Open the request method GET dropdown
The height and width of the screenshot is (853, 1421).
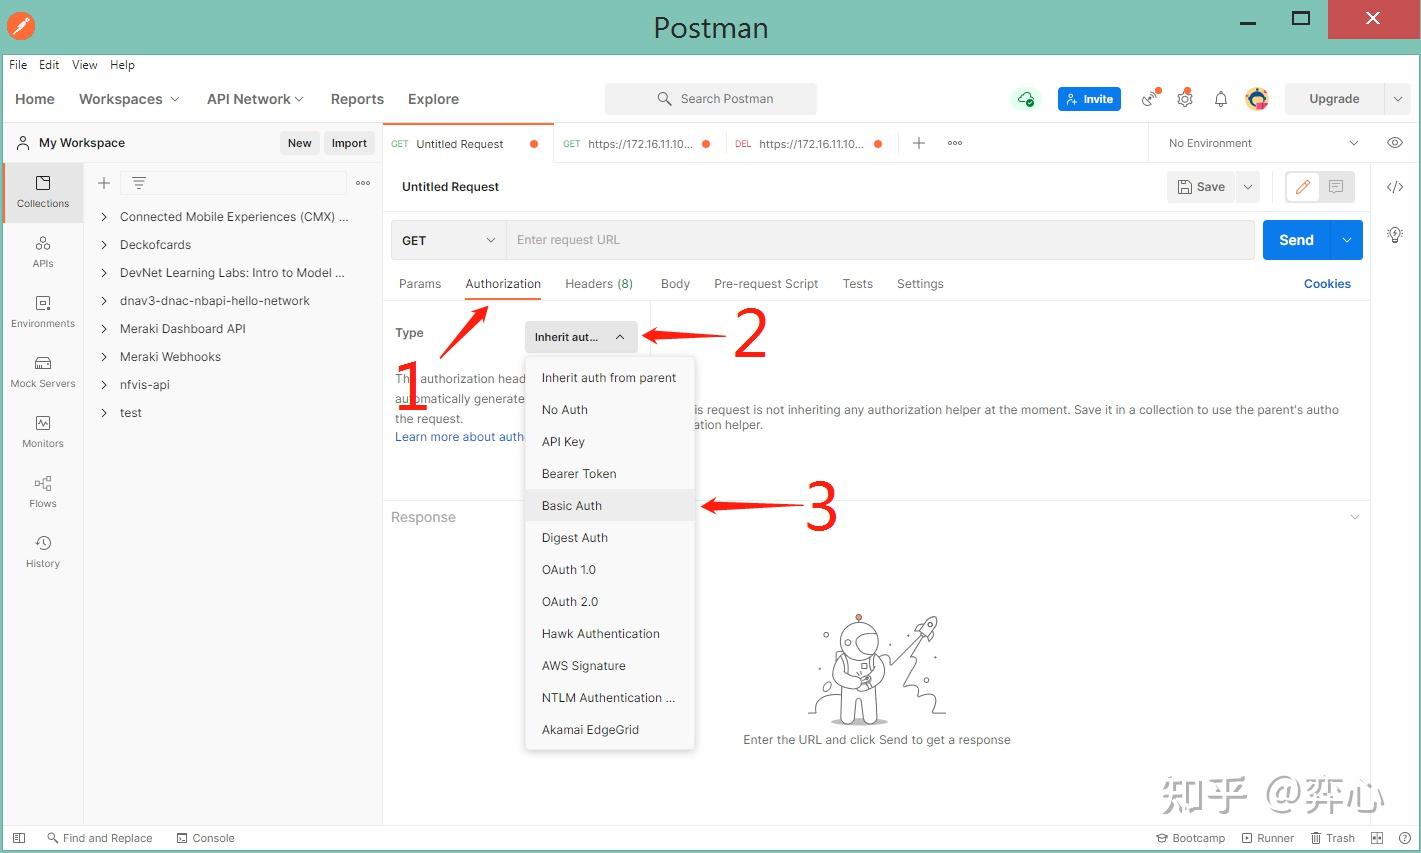coord(447,240)
